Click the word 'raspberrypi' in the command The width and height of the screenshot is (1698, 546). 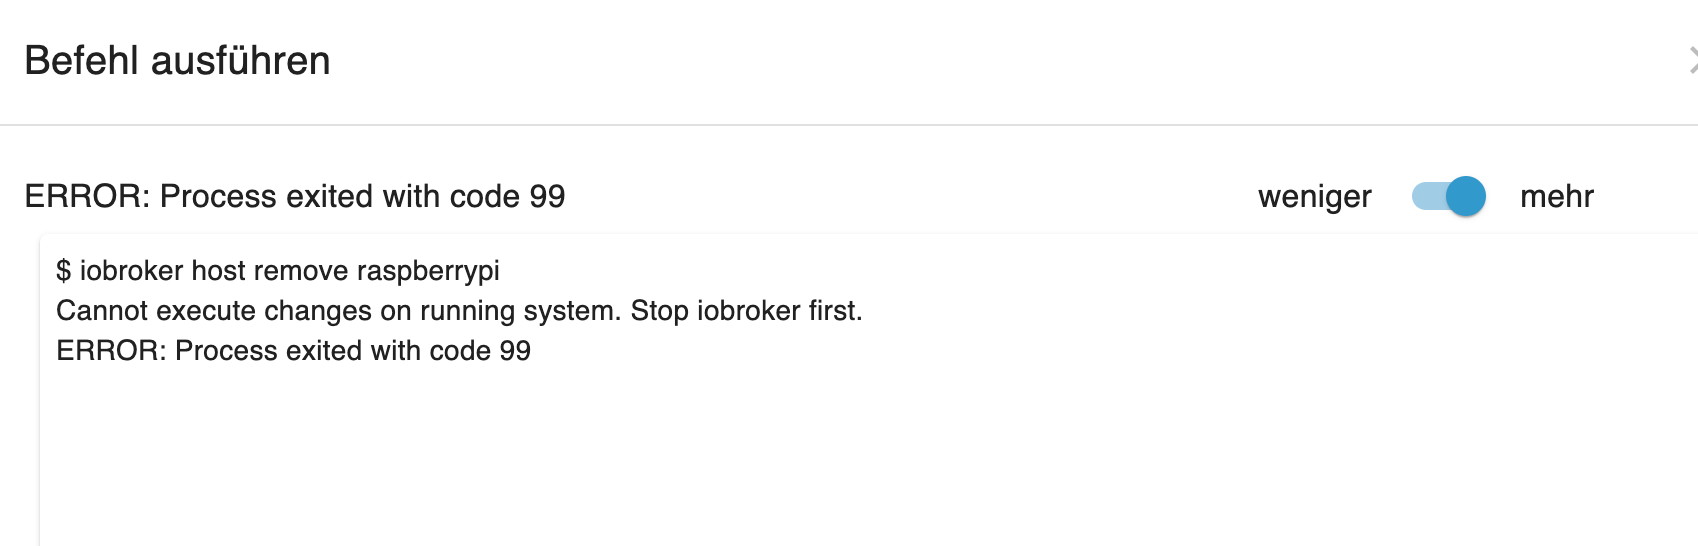(428, 272)
